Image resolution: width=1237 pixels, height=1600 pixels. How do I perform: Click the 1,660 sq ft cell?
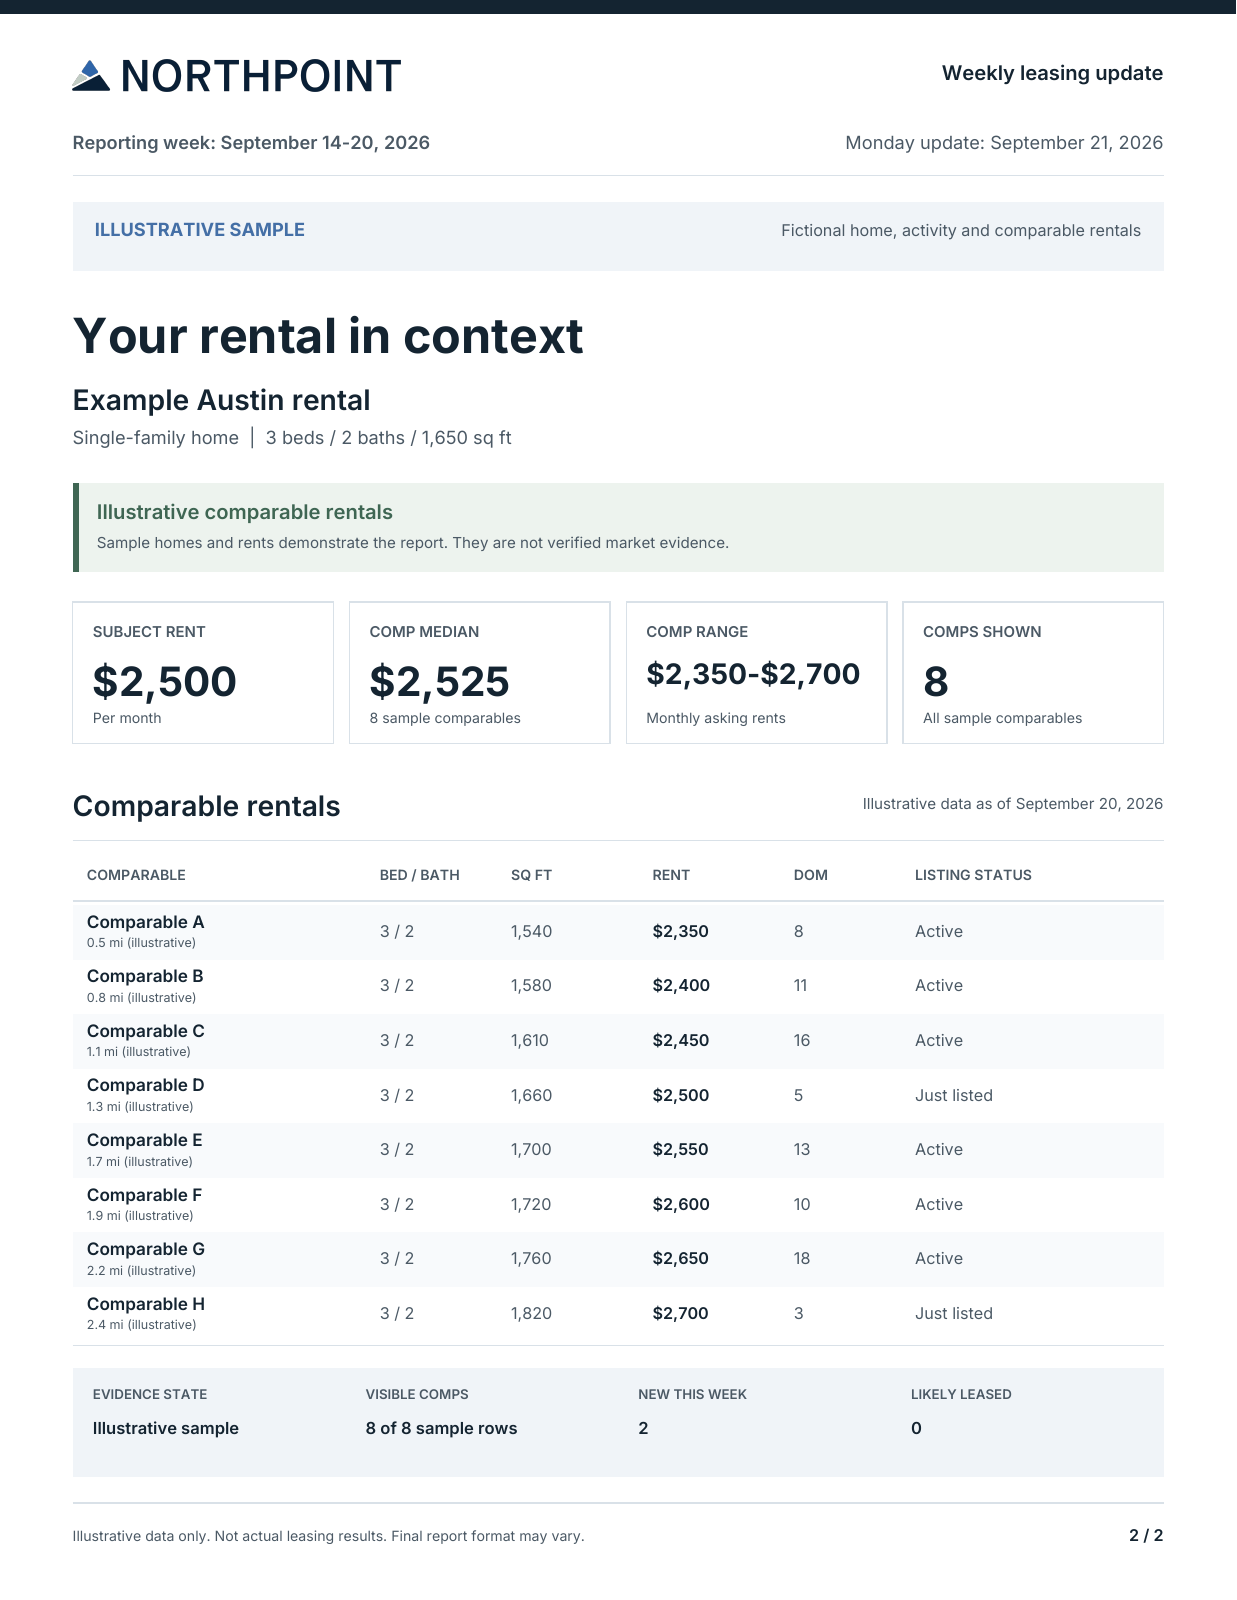(x=531, y=1095)
